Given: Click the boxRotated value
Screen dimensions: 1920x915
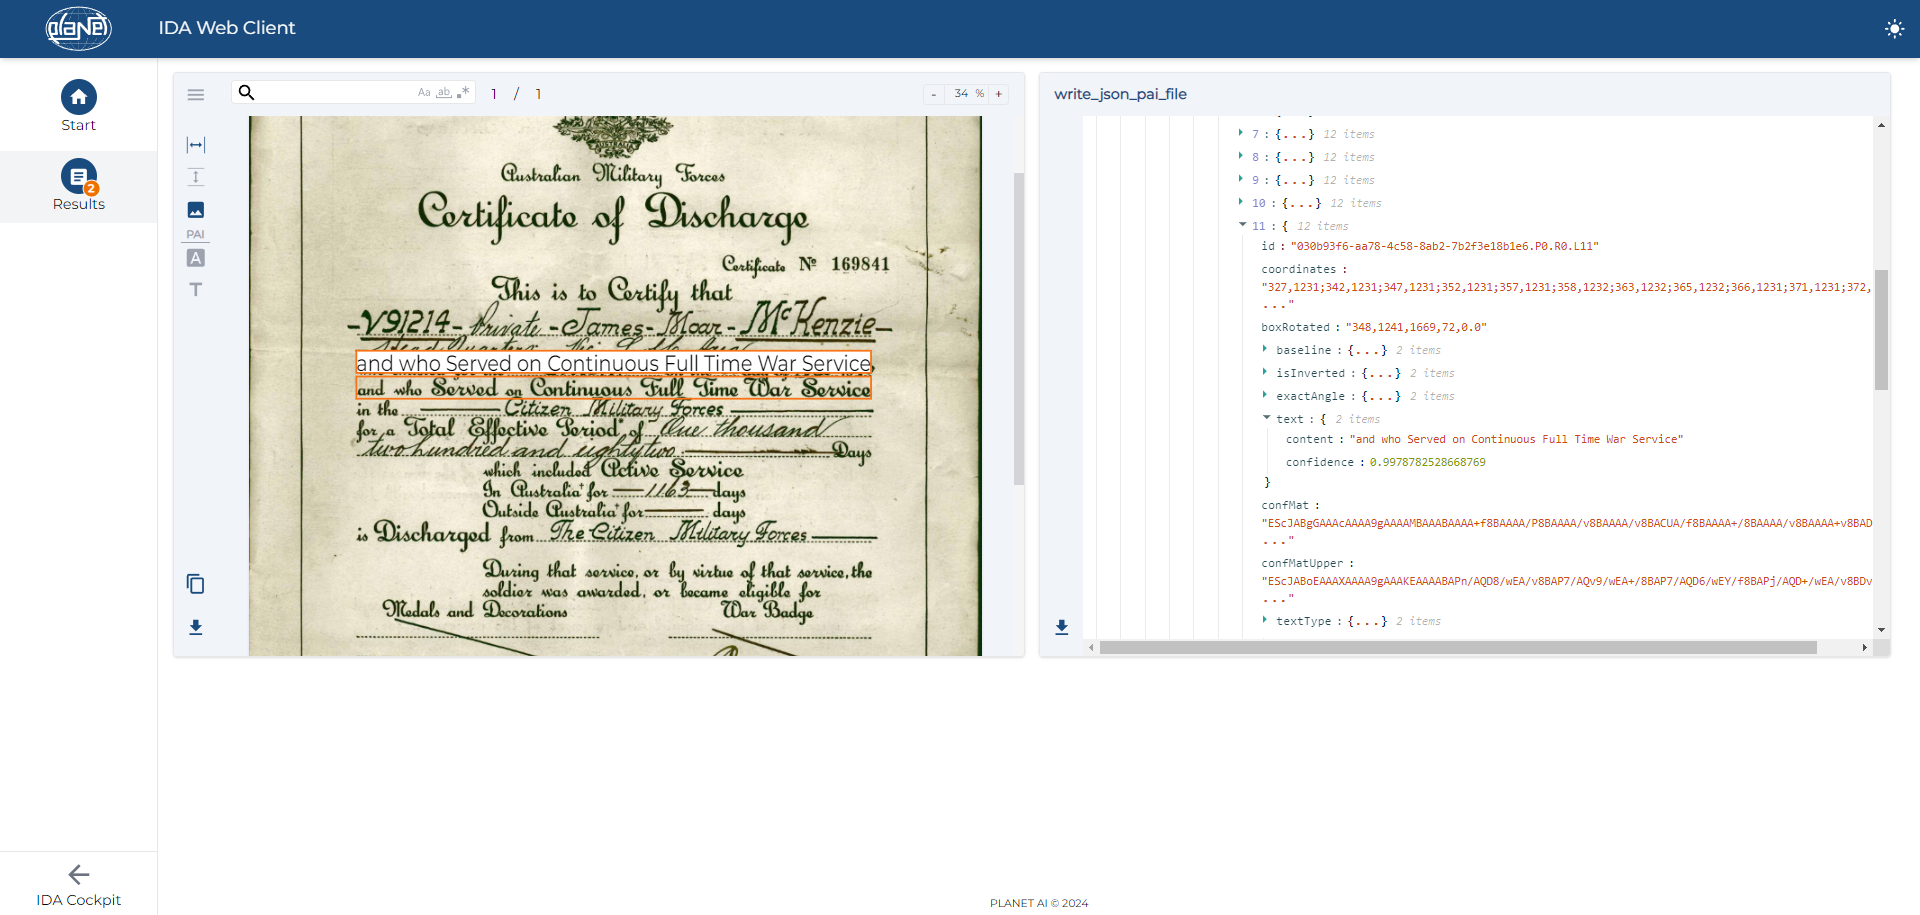Looking at the screenshot, I should point(1416,327).
